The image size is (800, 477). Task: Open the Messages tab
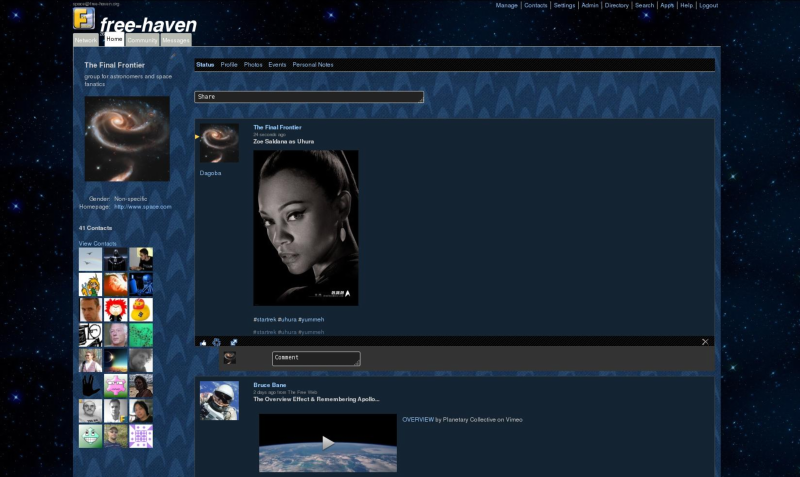176,40
